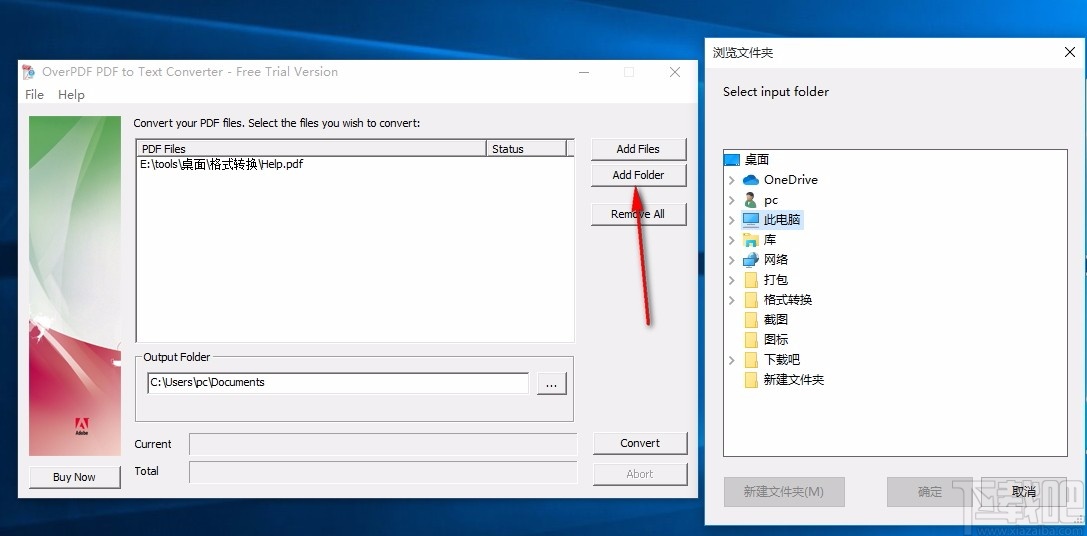Click the OverPDF app icon in title bar

(x=28, y=72)
